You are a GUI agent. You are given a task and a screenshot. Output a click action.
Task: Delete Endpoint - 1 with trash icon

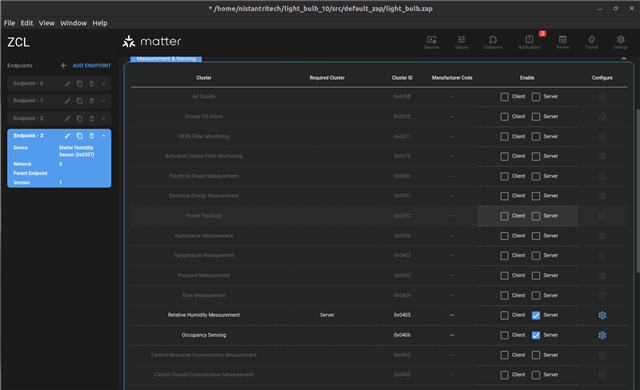point(91,101)
